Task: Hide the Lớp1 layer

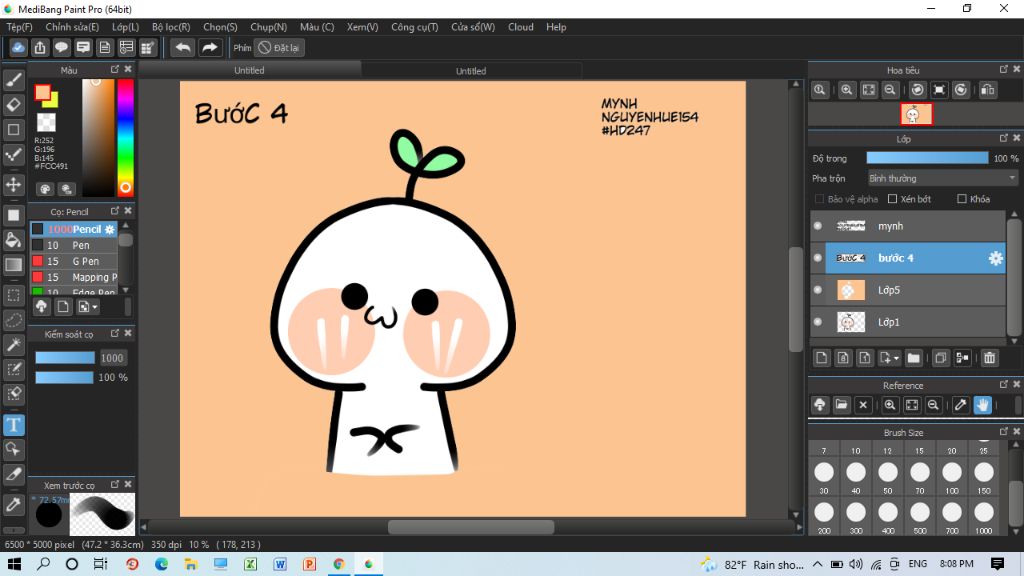Action: (818, 322)
